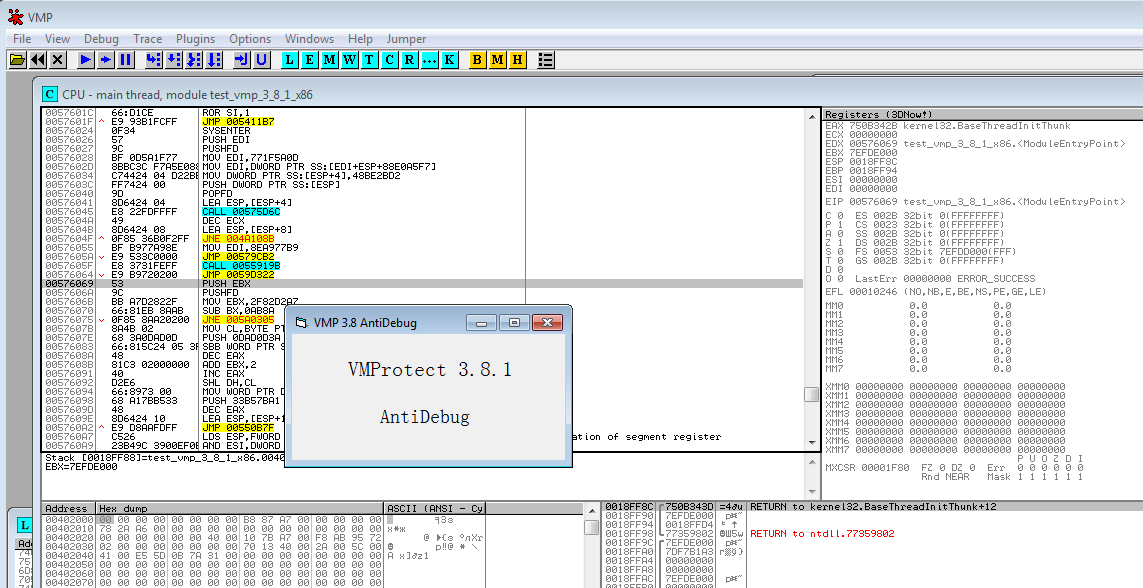Show the Call stack with K button
The height and width of the screenshot is (588, 1143).
click(x=449, y=60)
